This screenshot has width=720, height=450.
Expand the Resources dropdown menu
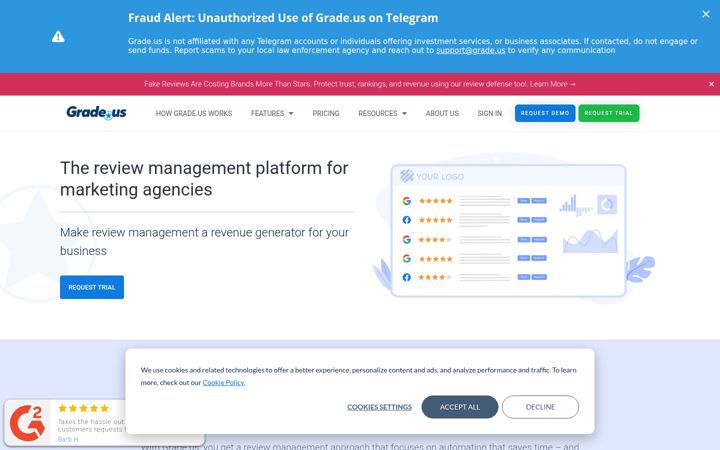(382, 113)
